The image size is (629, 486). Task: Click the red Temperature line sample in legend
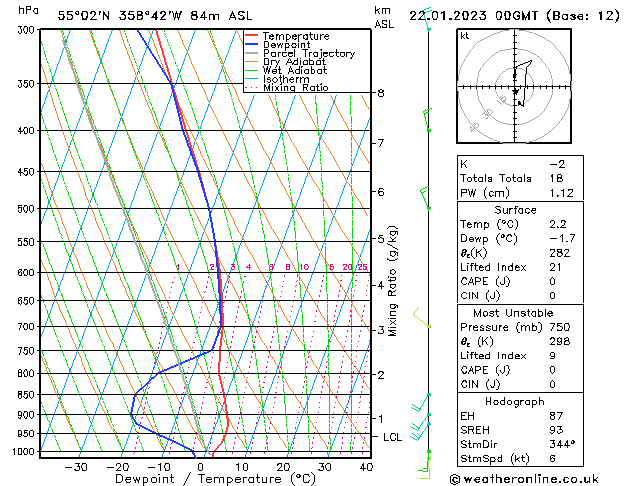(252, 36)
